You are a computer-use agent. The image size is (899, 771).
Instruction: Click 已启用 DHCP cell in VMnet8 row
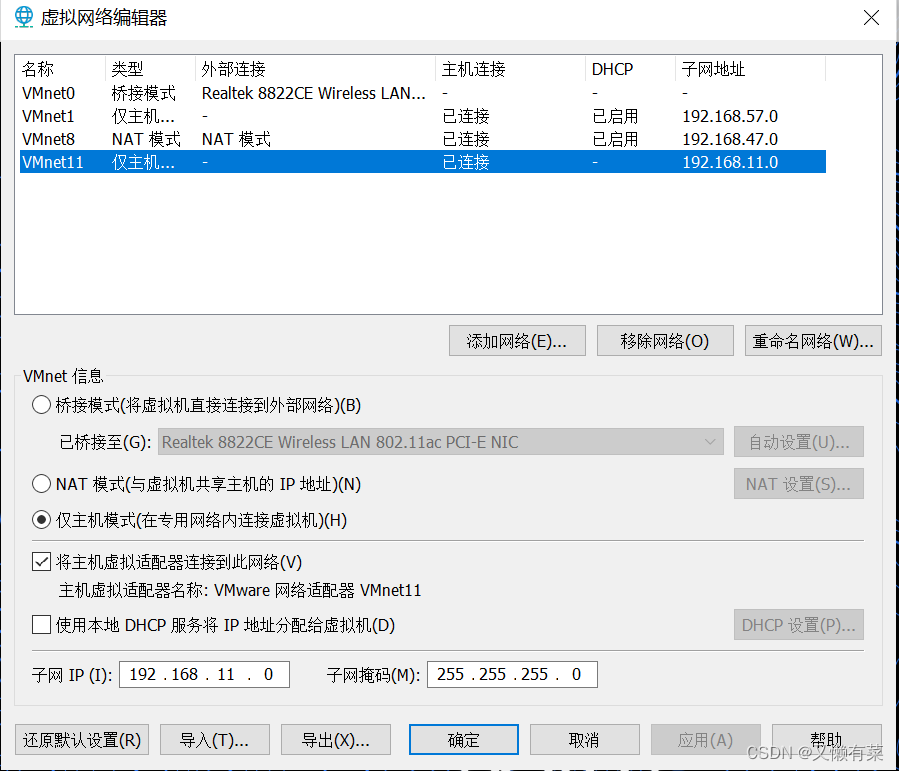pos(615,139)
